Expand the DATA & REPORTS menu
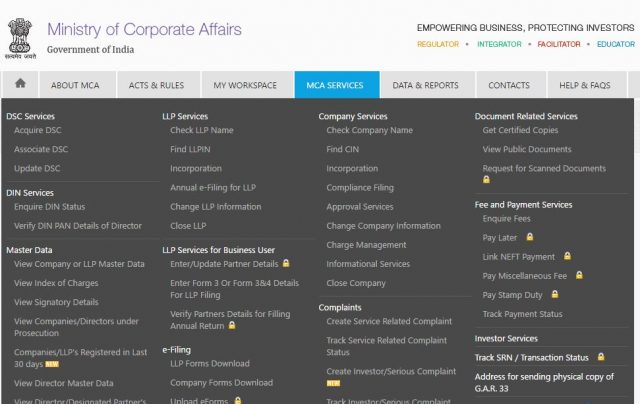 click(x=426, y=85)
